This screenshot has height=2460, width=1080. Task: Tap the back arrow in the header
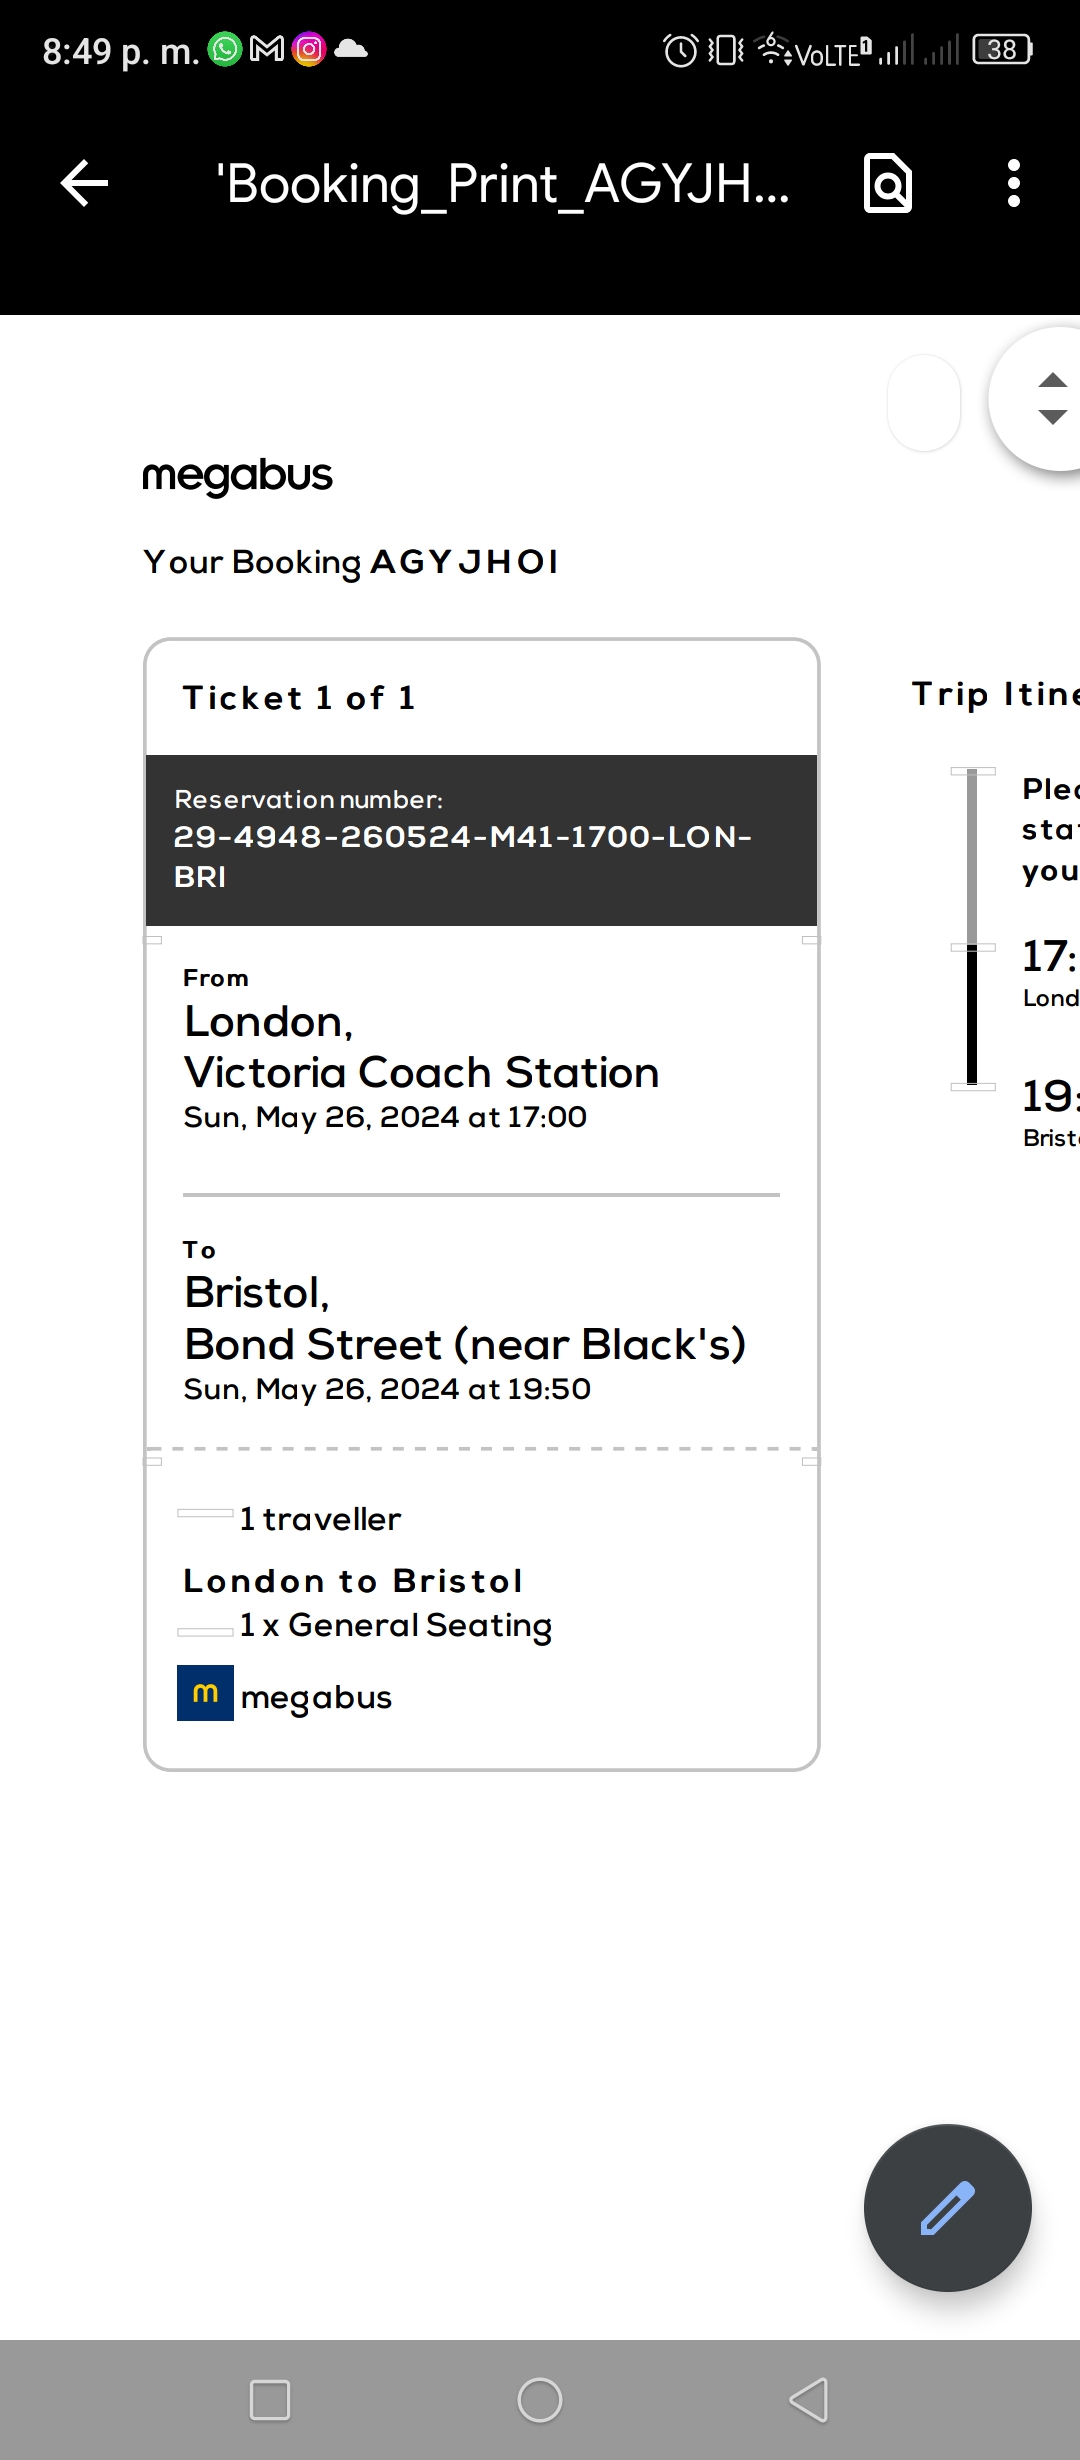(x=84, y=184)
